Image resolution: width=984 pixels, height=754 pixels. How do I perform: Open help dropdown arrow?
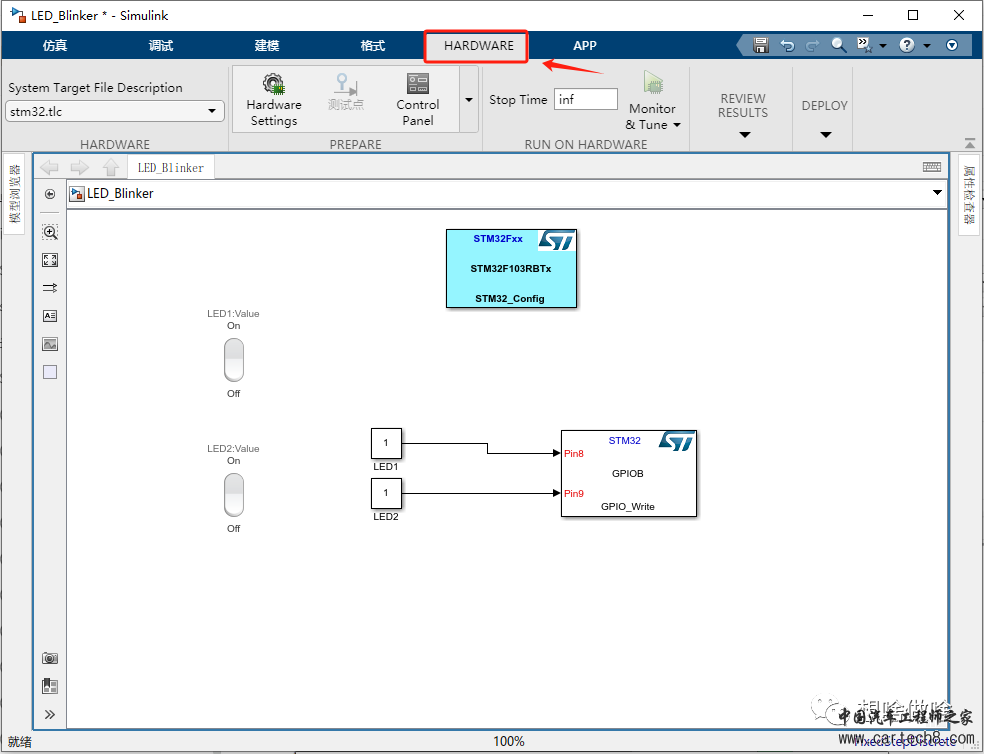926,45
